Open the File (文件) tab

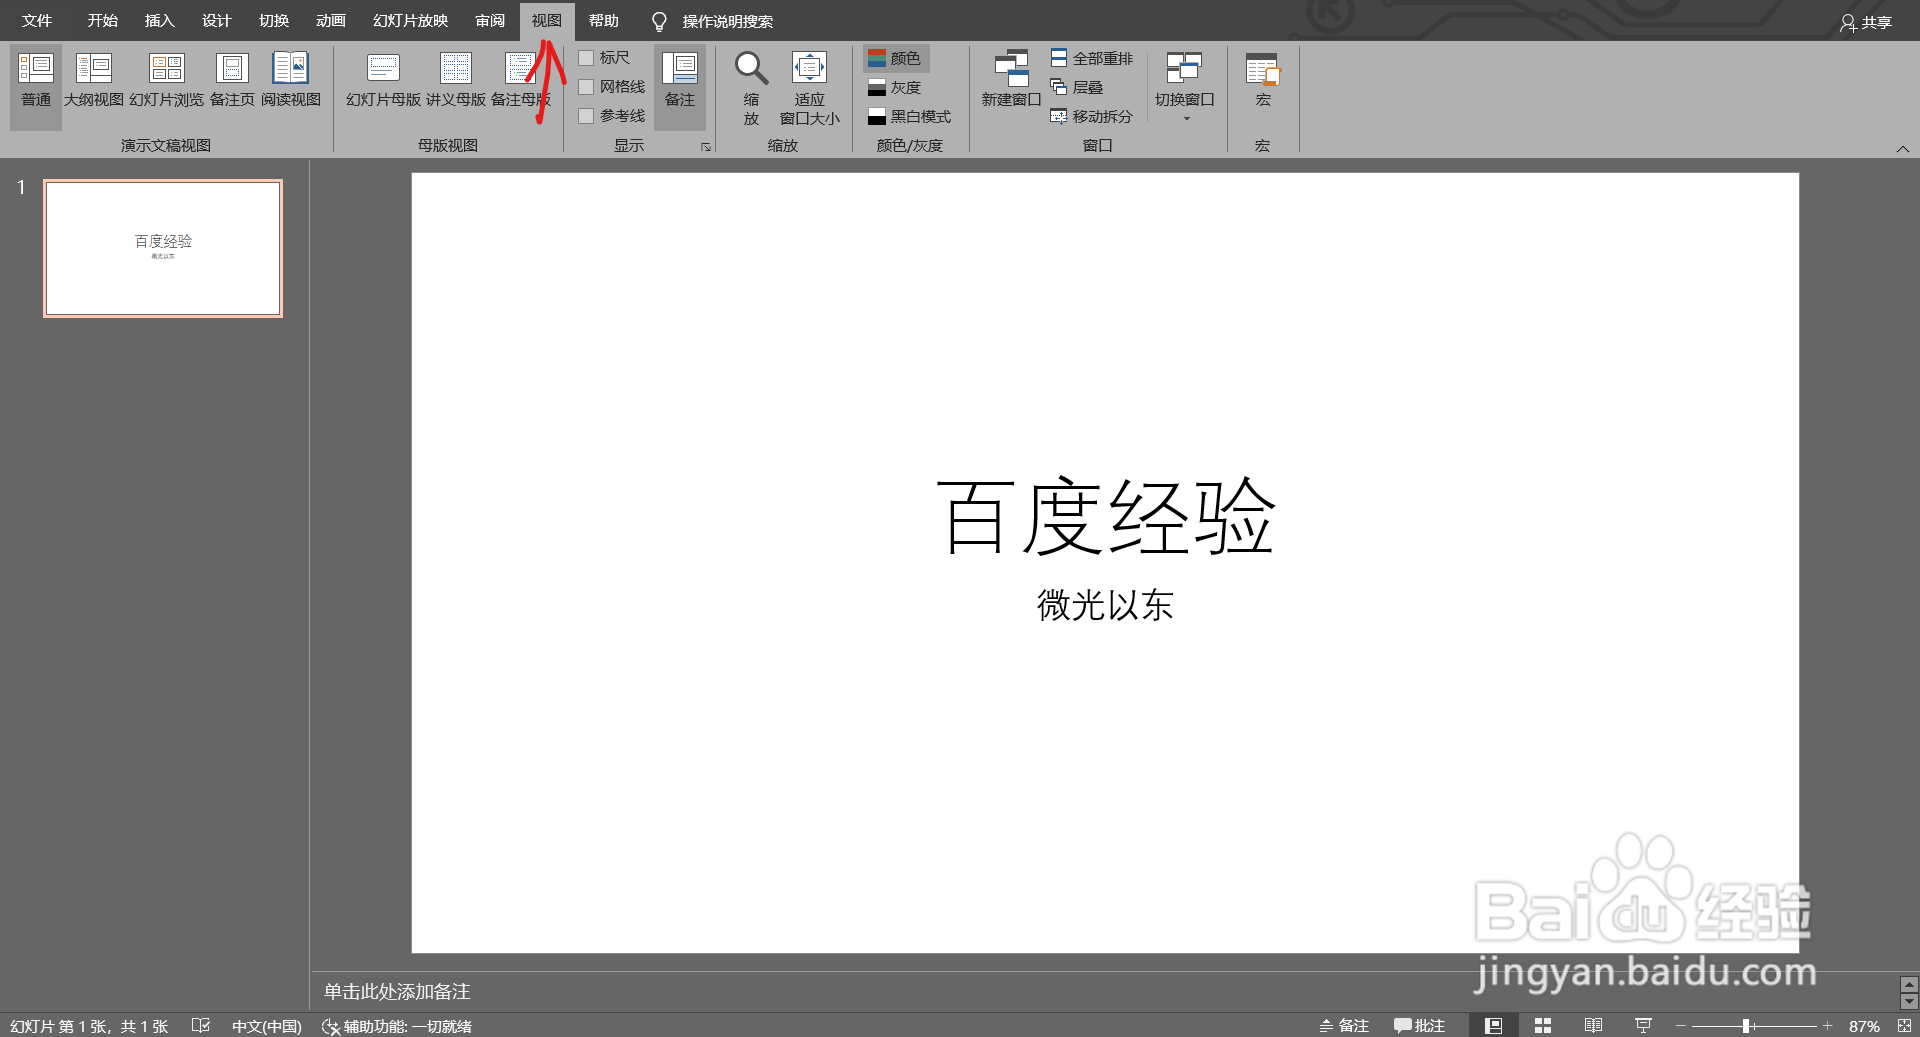tap(37, 21)
